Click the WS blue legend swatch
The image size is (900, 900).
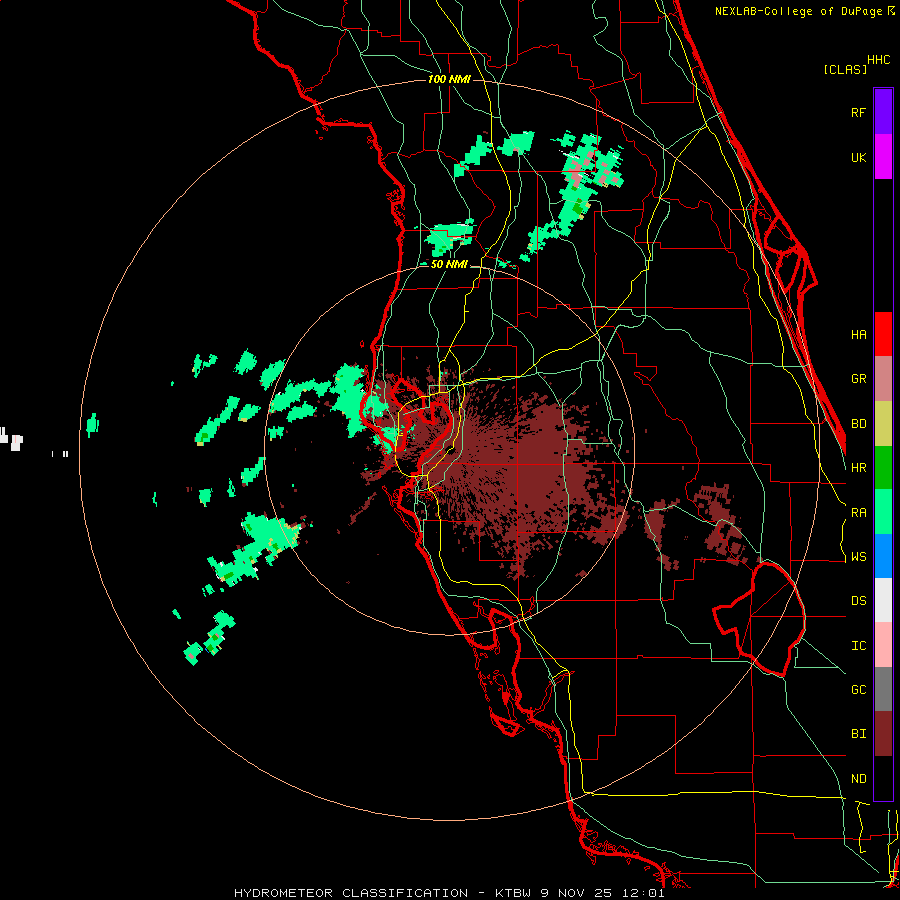click(x=883, y=556)
